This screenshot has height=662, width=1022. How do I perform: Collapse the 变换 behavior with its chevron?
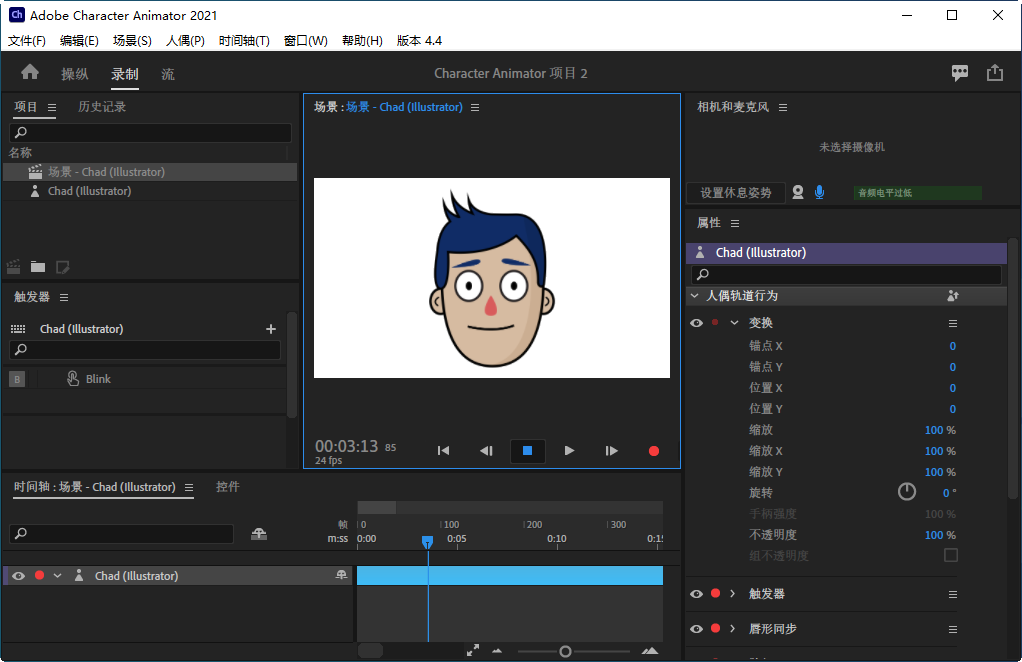click(734, 322)
